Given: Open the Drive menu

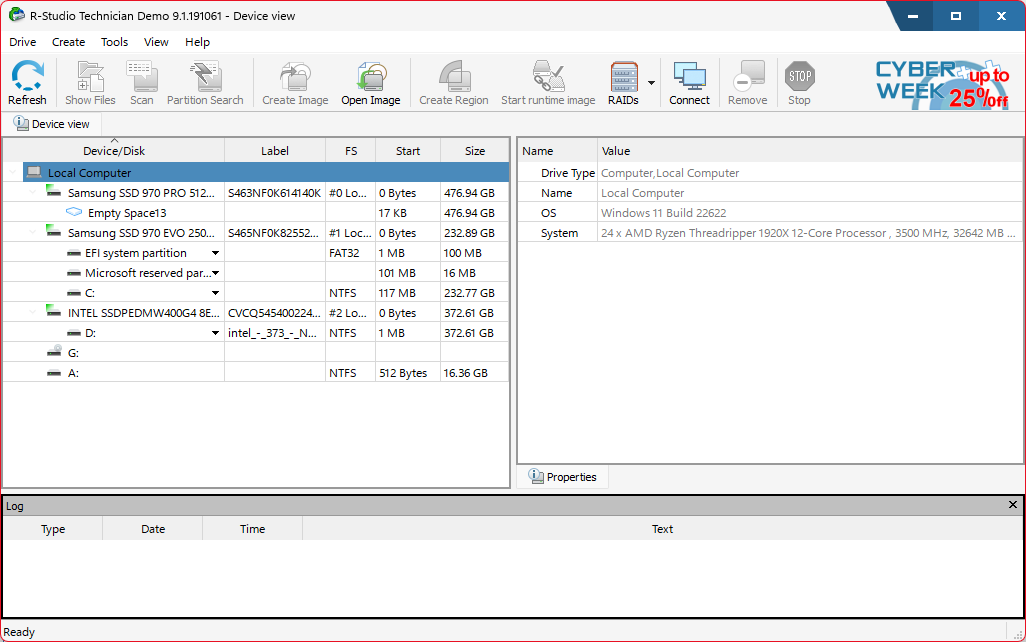Looking at the screenshot, I should point(22,42).
